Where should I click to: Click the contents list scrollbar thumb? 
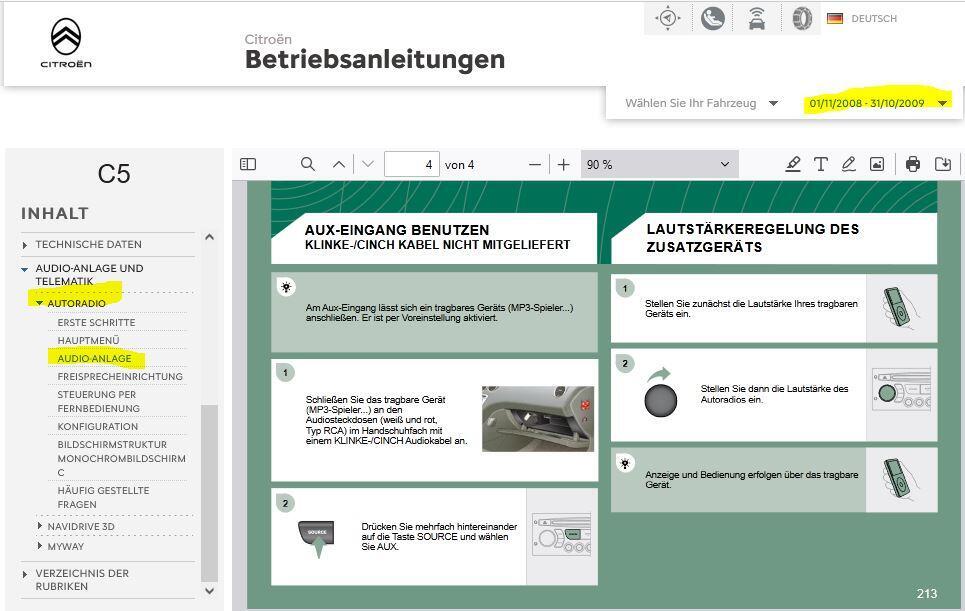[x=209, y=493]
